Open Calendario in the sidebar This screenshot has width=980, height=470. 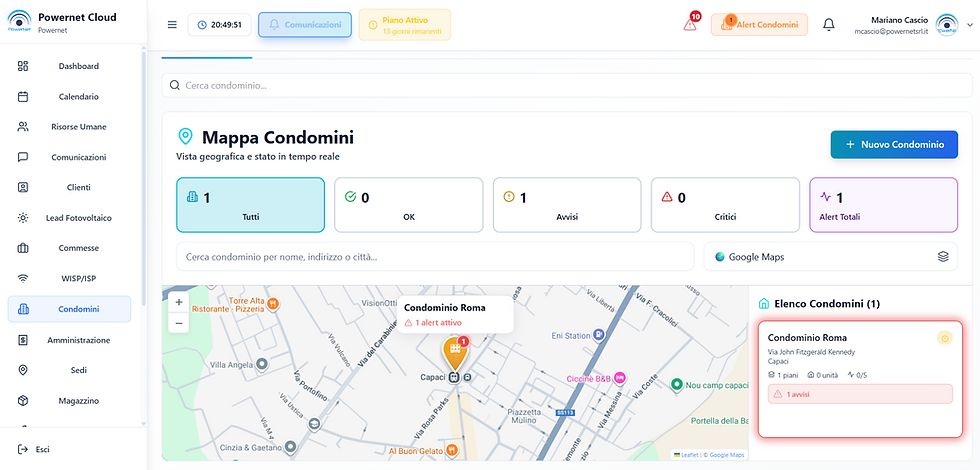69,97
